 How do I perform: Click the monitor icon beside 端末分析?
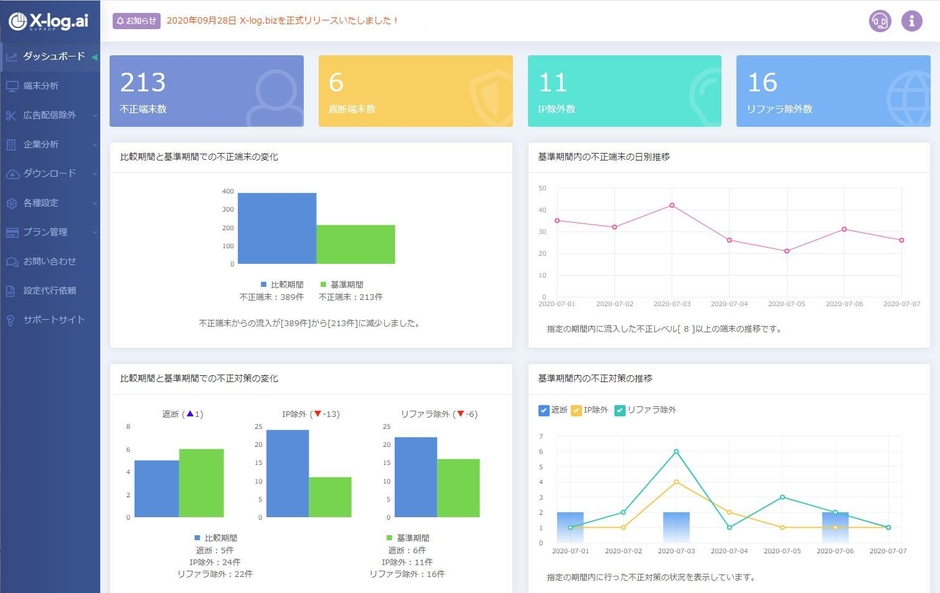coord(12,86)
